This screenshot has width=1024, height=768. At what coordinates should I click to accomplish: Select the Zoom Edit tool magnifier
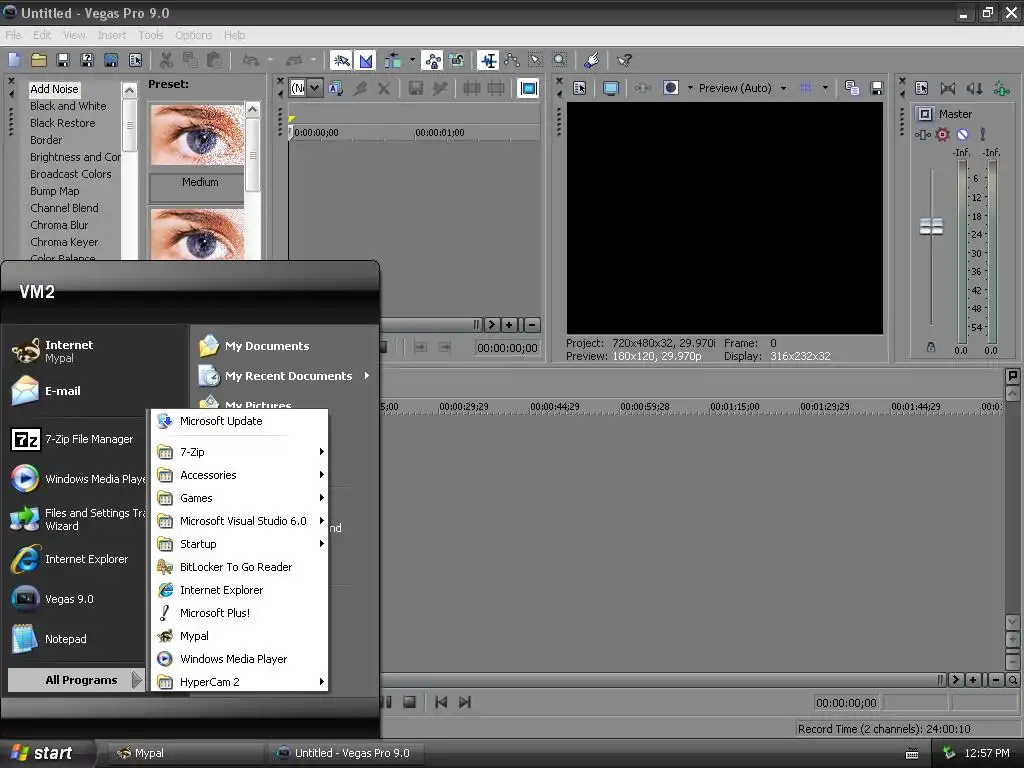click(560, 61)
